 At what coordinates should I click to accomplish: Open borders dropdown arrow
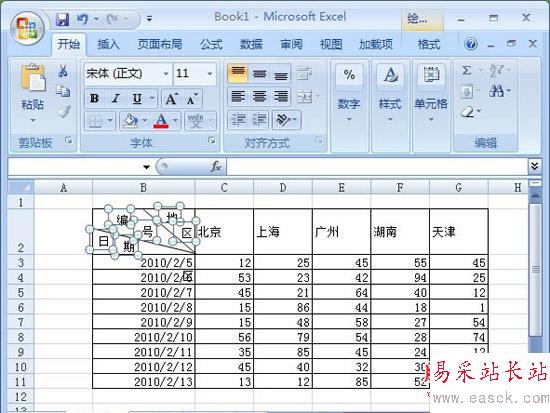pos(110,121)
